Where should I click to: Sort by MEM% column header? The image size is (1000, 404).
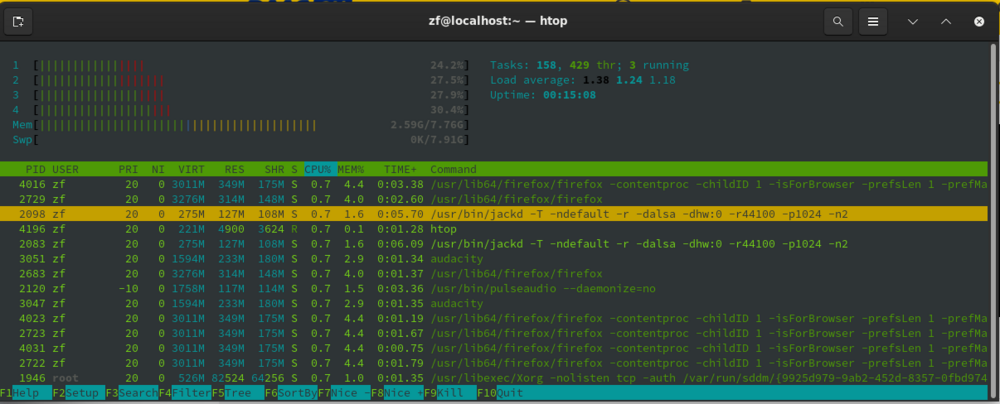click(350, 169)
